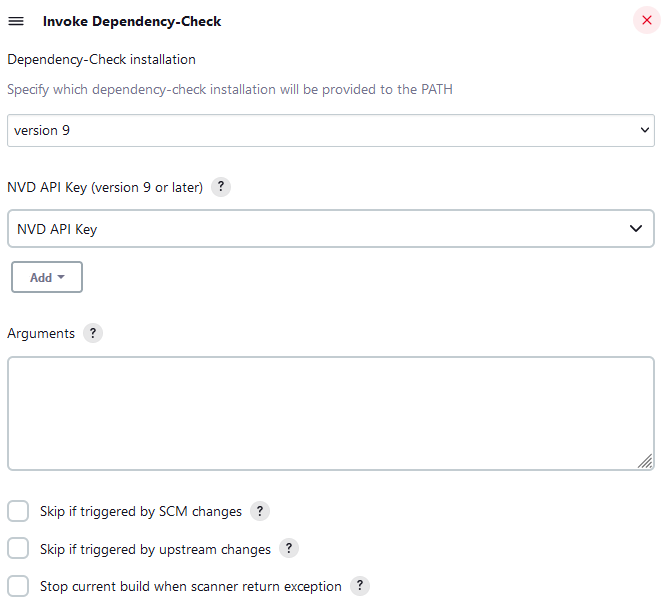Open help for NVD API Key

coord(221,187)
